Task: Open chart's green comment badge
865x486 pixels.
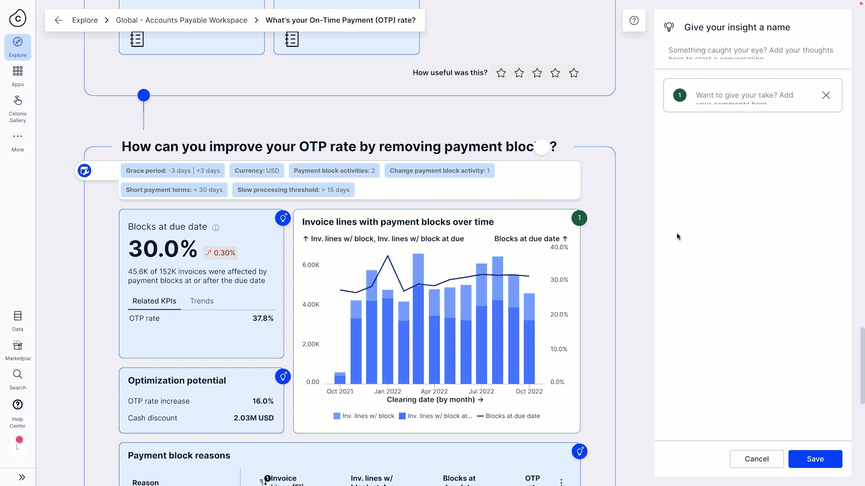Action: (579, 218)
